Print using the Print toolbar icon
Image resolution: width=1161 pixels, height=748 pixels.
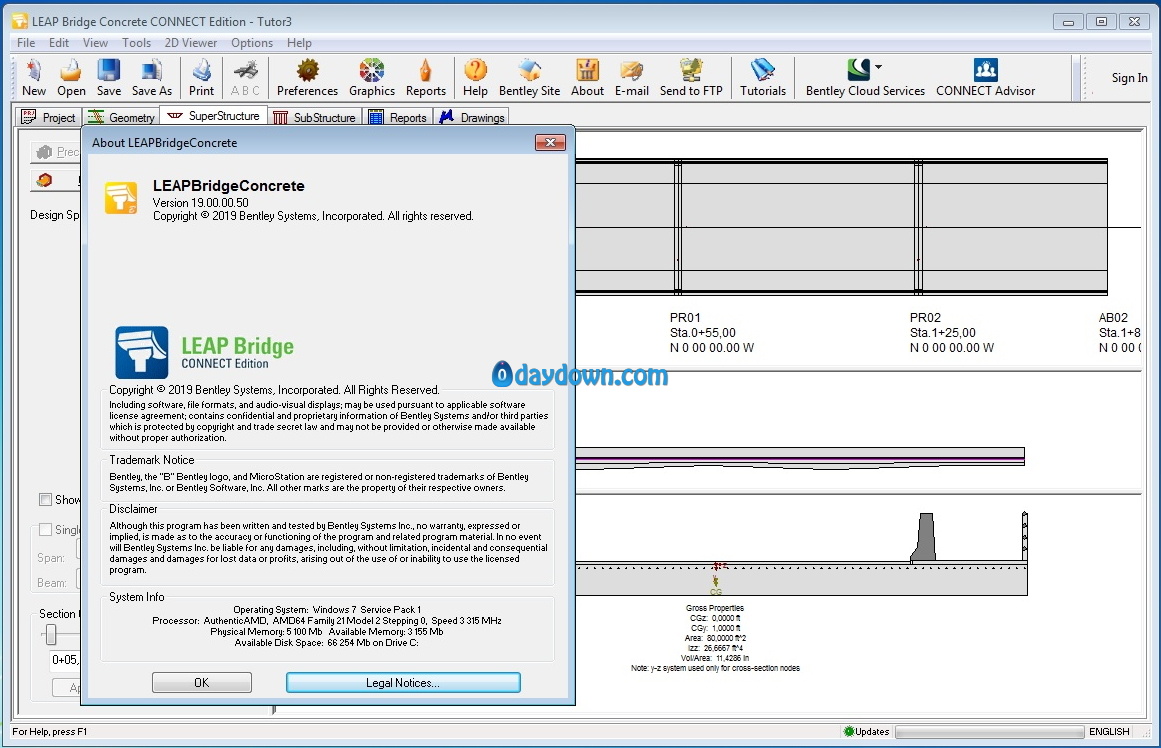pos(201,78)
